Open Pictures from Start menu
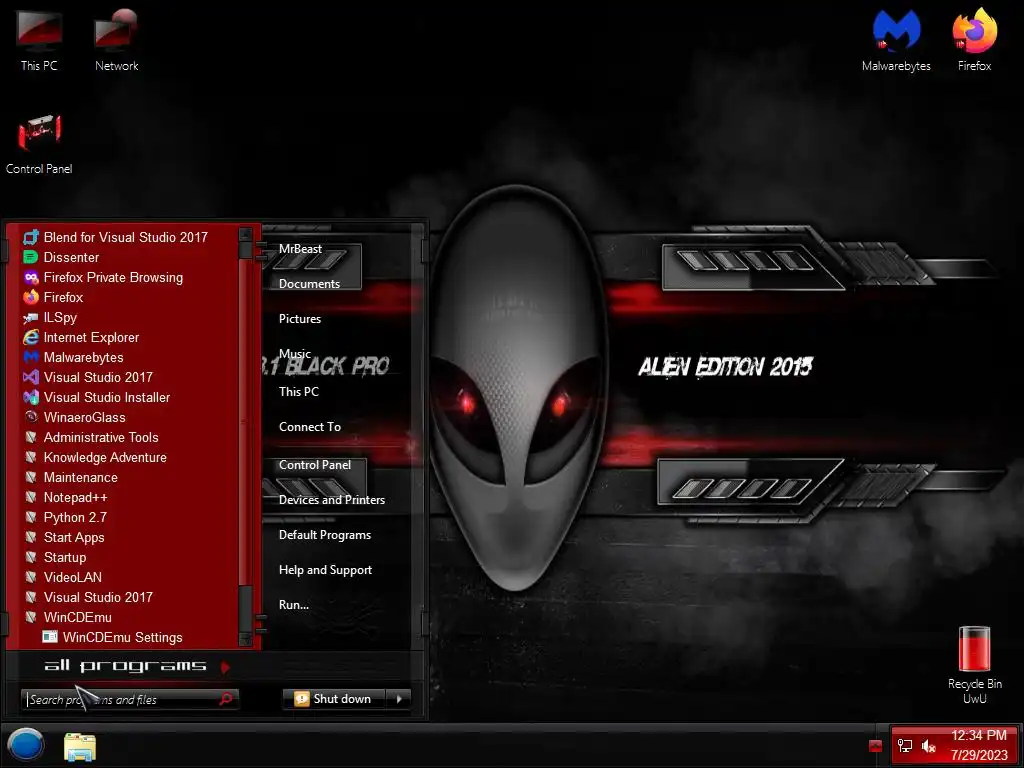This screenshot has width=1024, height=768. (x=300, y=319)
